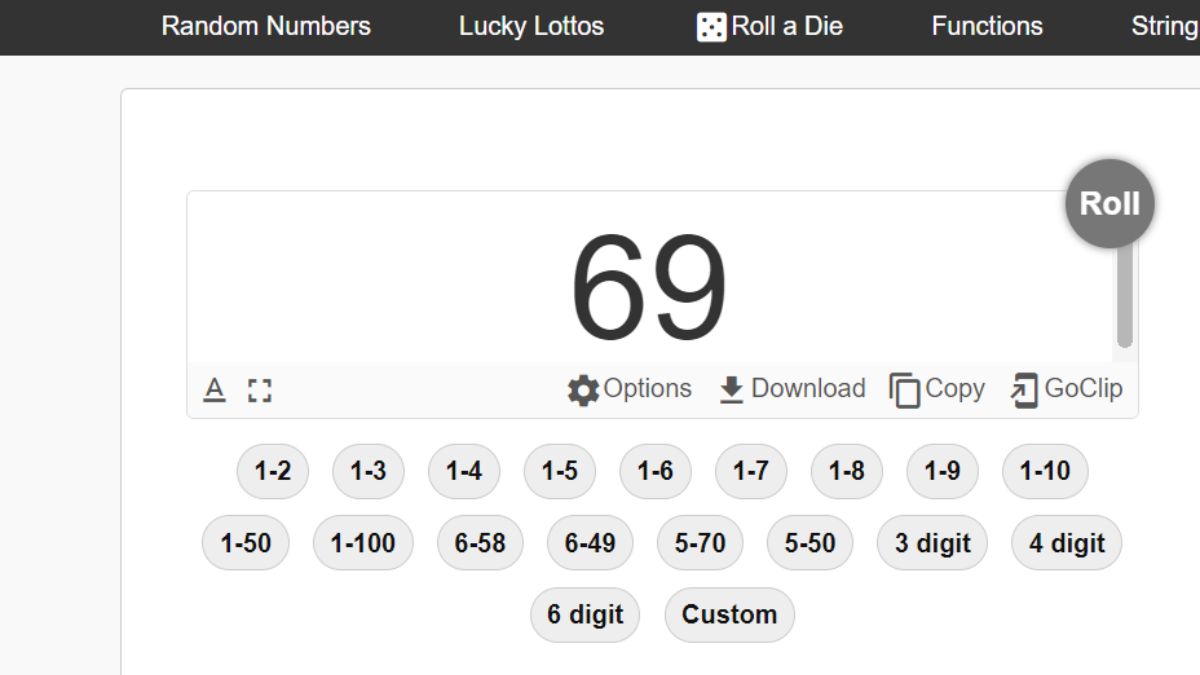Pick the 1-4 range preset
The height and width of the screenshot is (675, 1200).
pos(464,471)
